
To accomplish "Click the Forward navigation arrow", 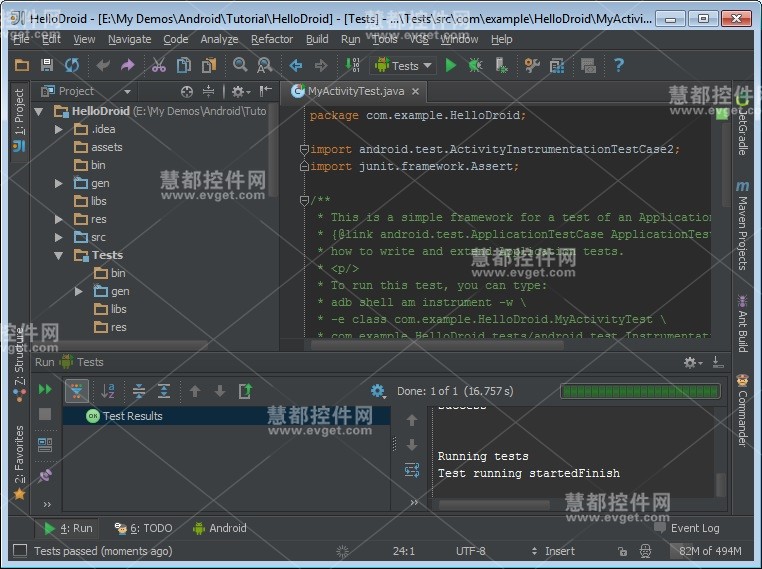I will [321, 65].
